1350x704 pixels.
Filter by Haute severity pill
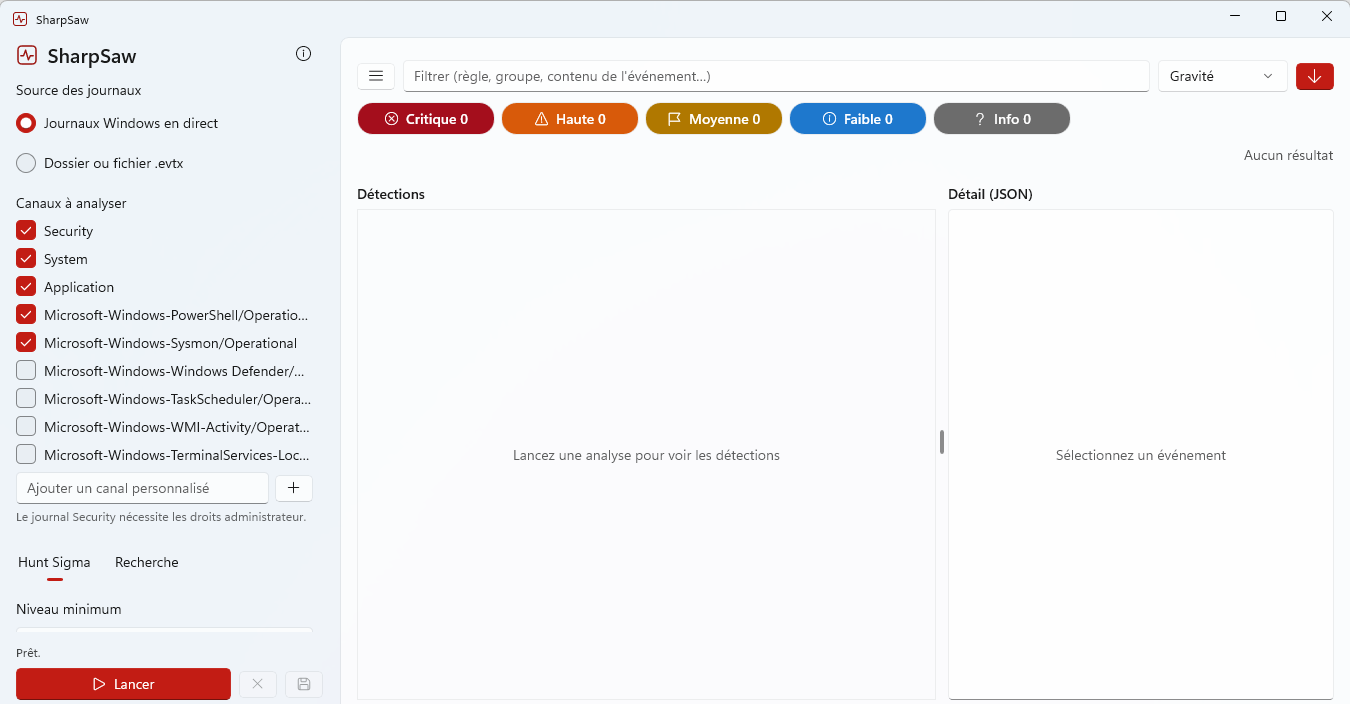tap(570, 119)
